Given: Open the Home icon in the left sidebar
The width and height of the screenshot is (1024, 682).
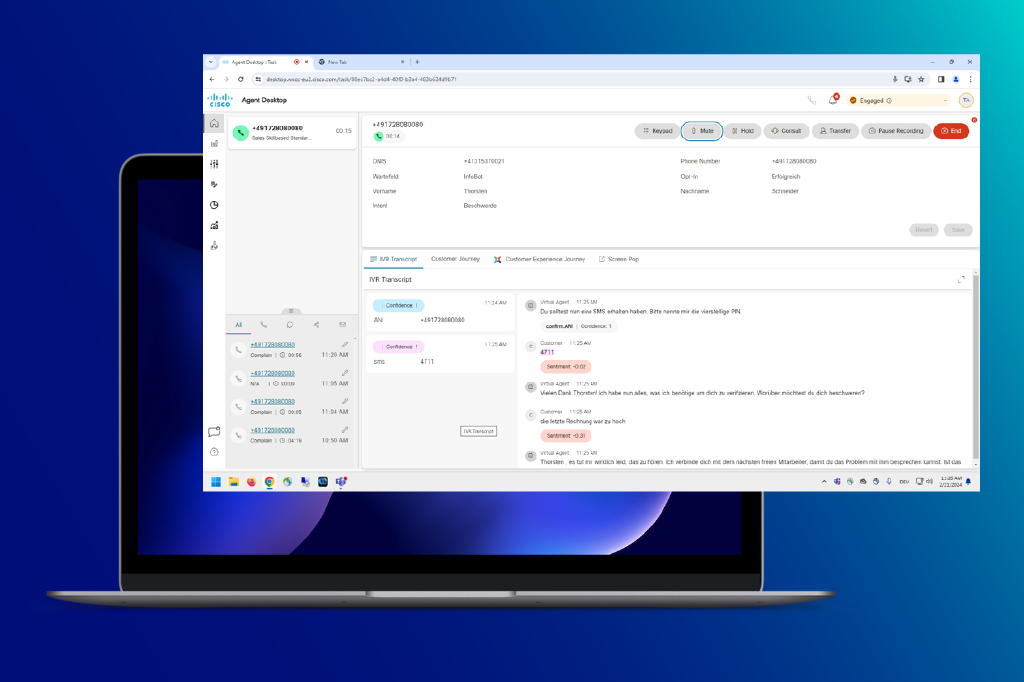Looking at the screenshot, I should pos(214,123).
